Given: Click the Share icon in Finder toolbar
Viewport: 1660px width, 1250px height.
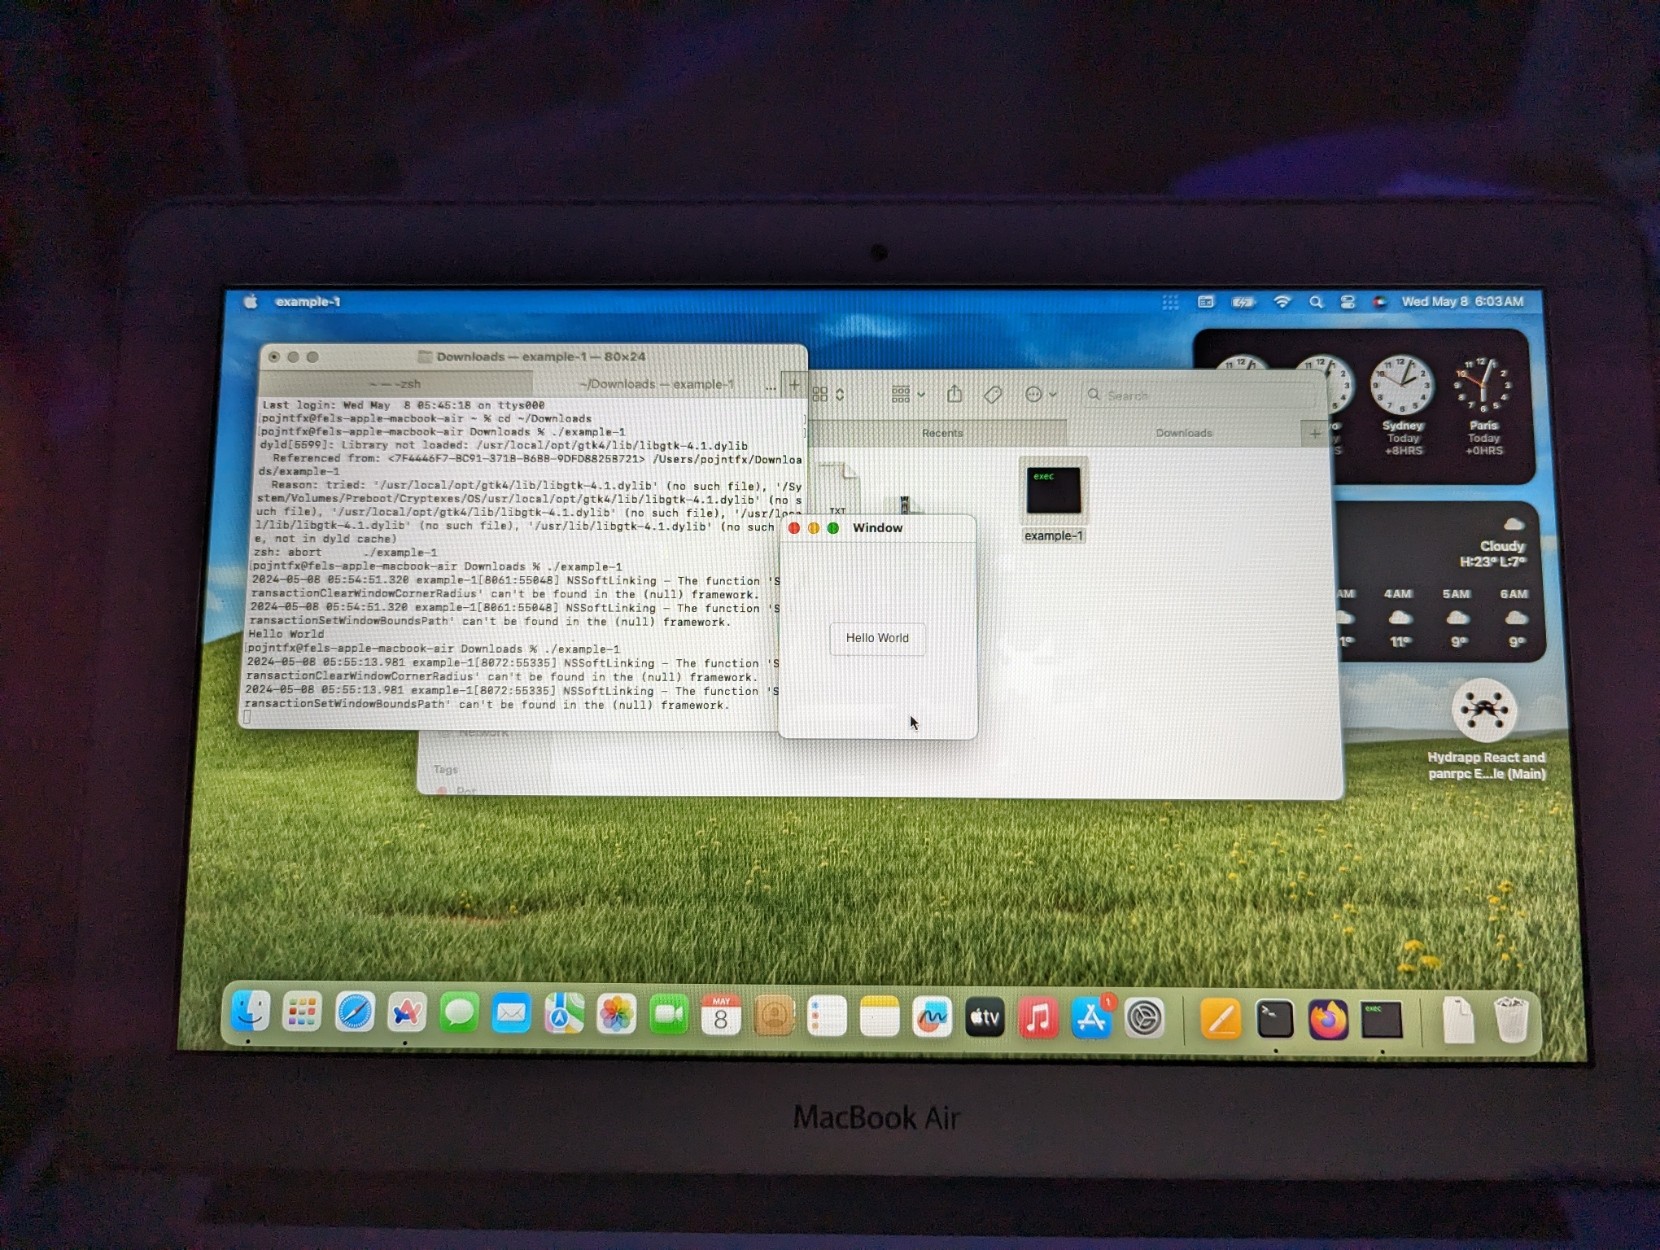Looking at the screenshot, I should [x=955, y=394].
